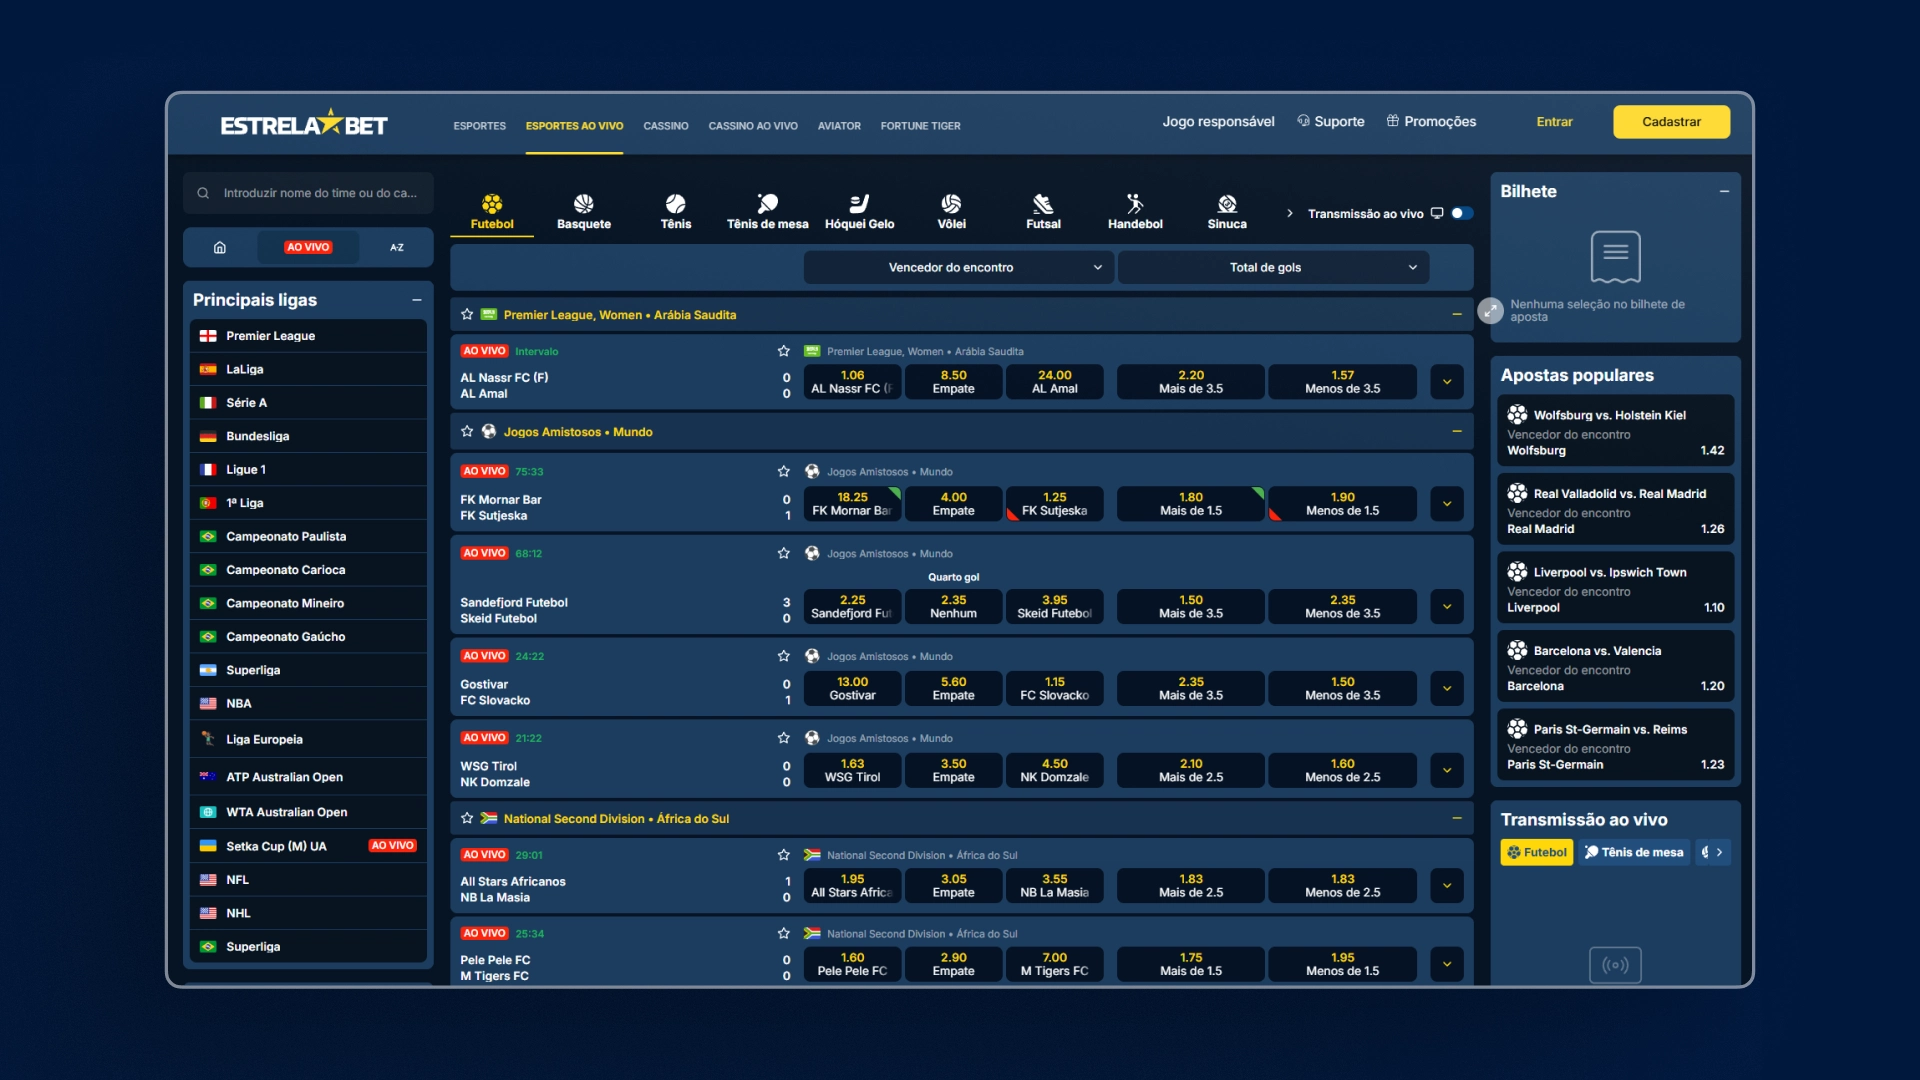The width and height of the screenshot is (1920, 1080).
Task: Collapse Premier League Women section
Action: pyautogui.click(x=1456, y=314)
